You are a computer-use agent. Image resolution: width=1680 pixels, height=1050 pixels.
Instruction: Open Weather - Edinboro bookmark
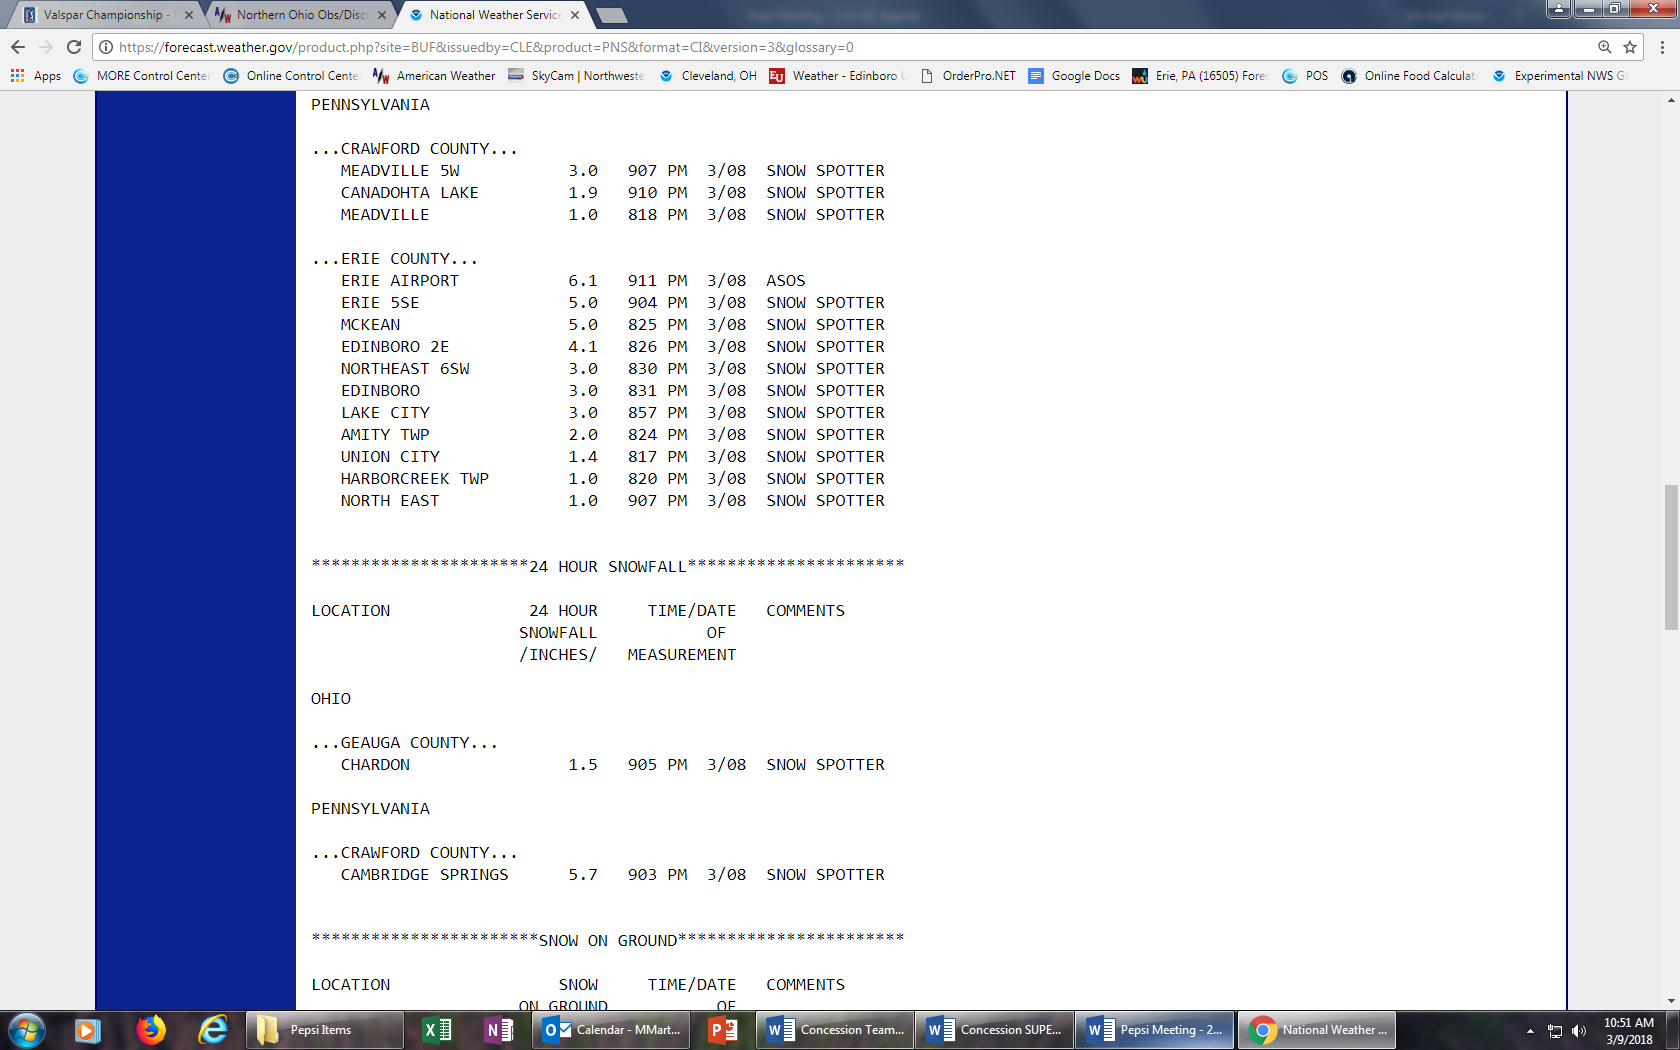click(838, 76)
